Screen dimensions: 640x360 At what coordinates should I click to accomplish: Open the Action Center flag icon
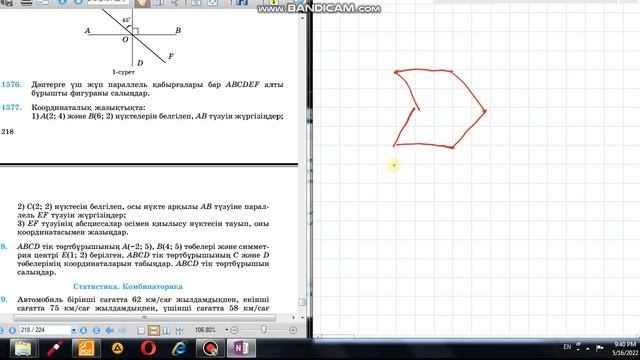pos(600,348)
